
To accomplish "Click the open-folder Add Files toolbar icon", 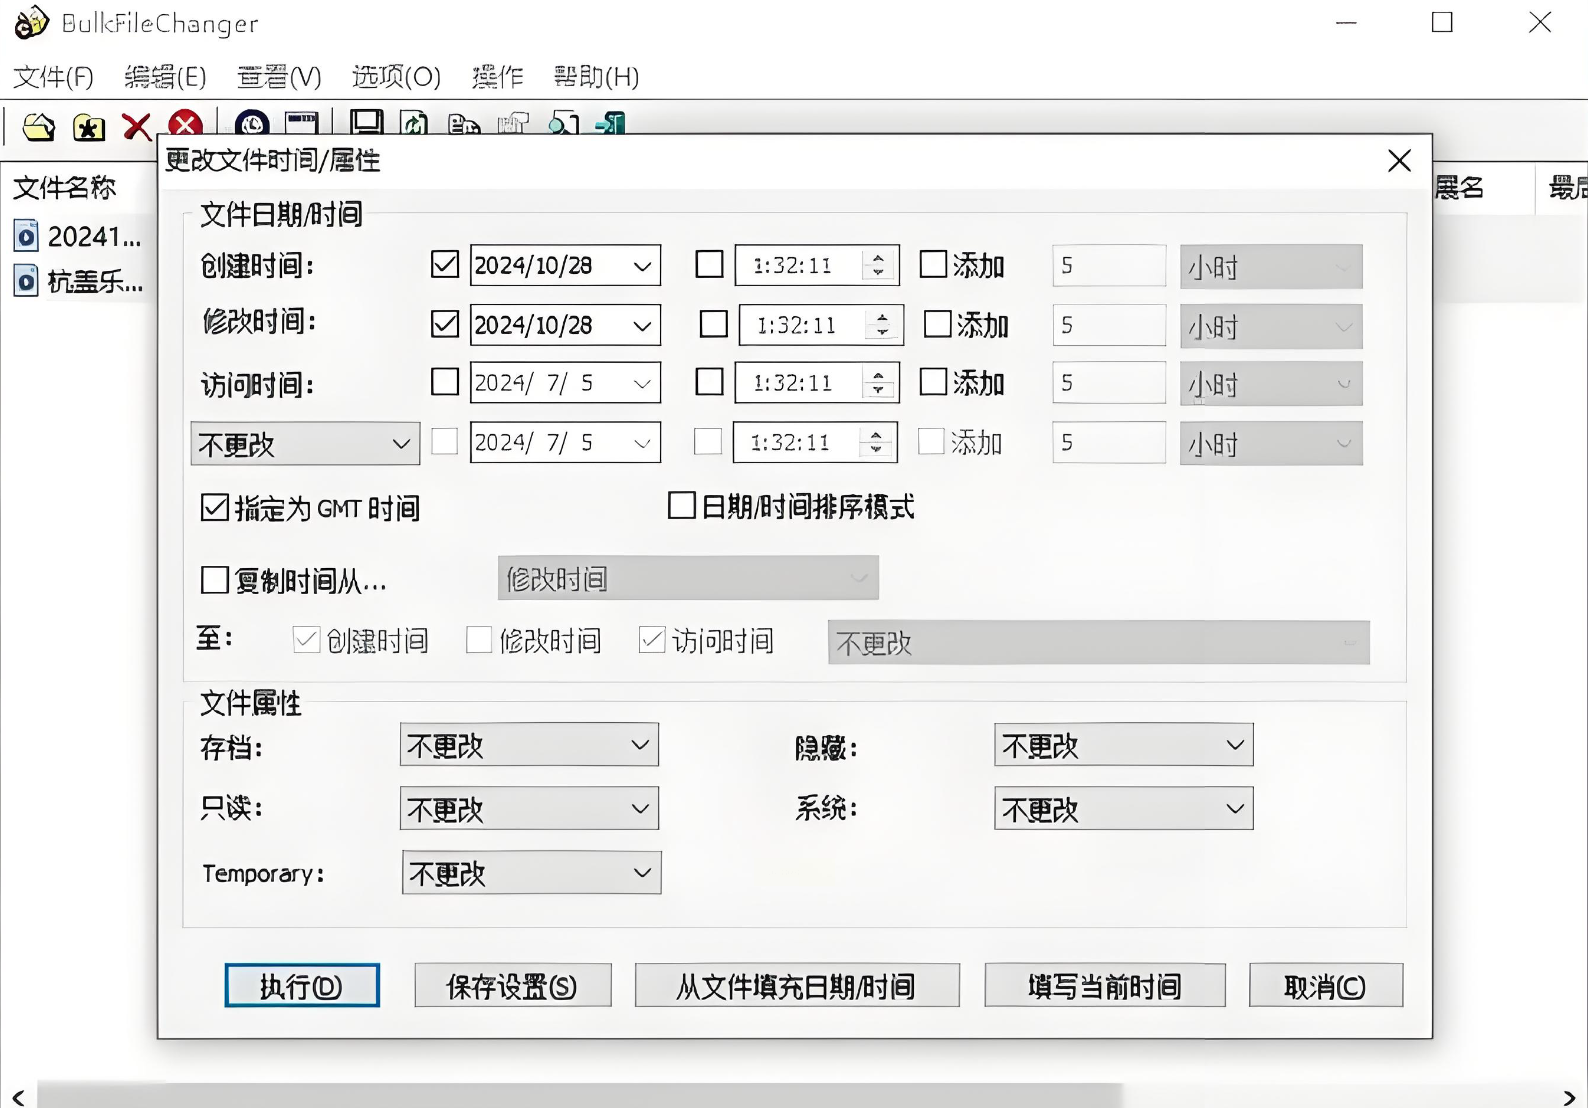I will [39, 126].
